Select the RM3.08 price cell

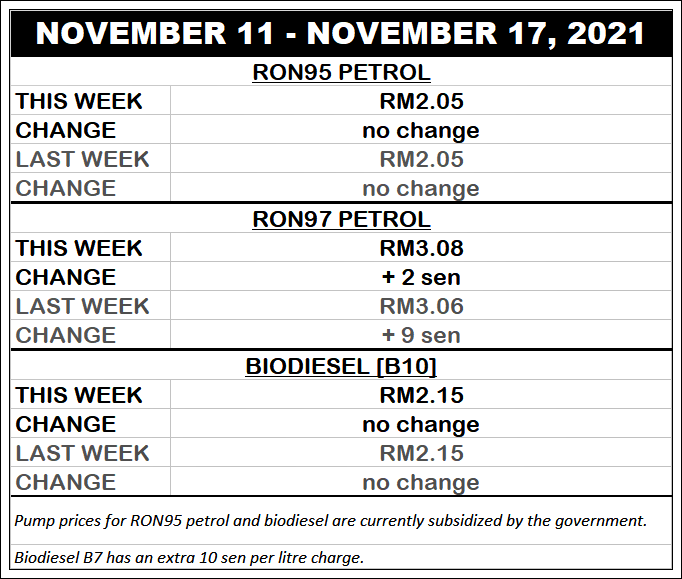pyautogui.click(x=421, y=249)
